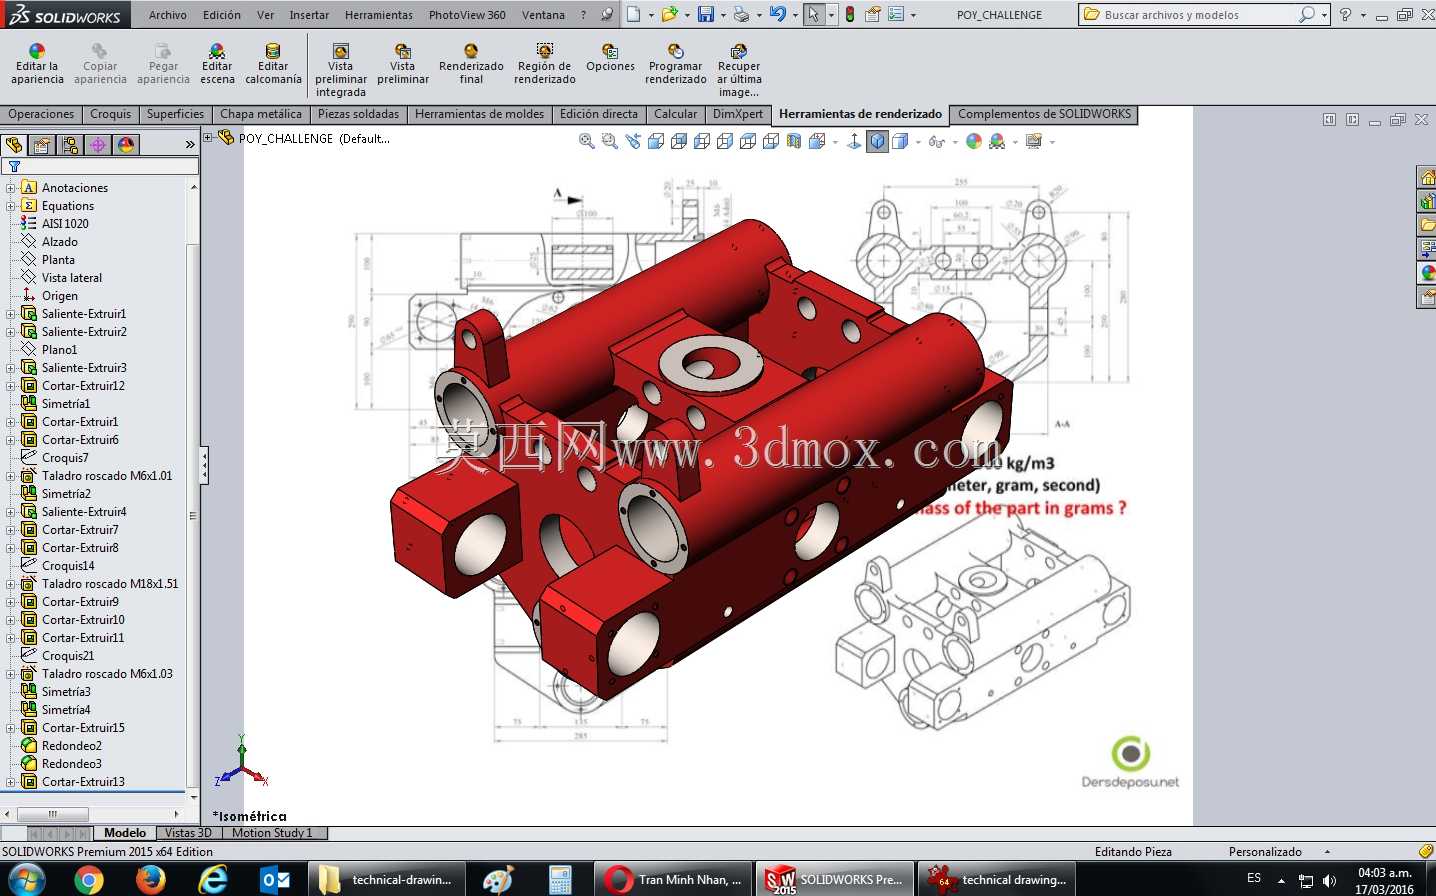Open the Insertar menu
Viewport: 1436px width, 896px height.
(309, 15)
